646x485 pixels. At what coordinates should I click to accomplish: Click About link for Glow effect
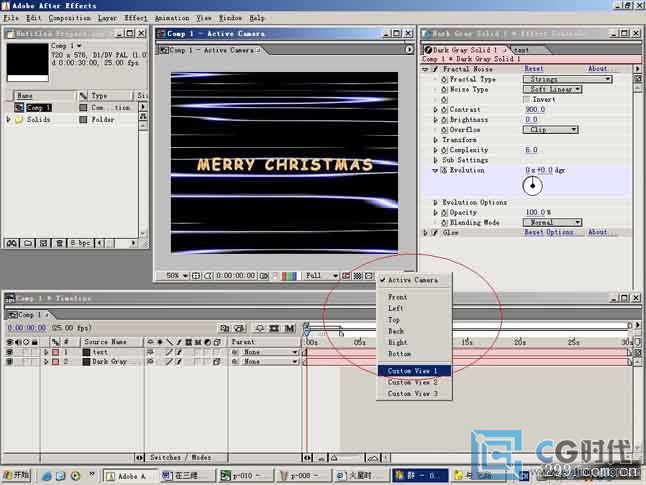click(597, 232)
